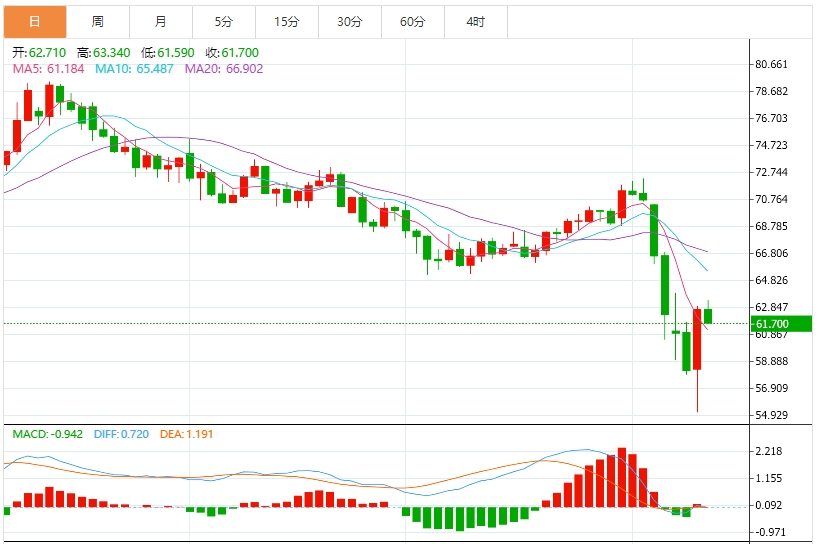Click the tallest red MACD histogram bar
This screenshot has width=825, height=544.
point(622,477)
